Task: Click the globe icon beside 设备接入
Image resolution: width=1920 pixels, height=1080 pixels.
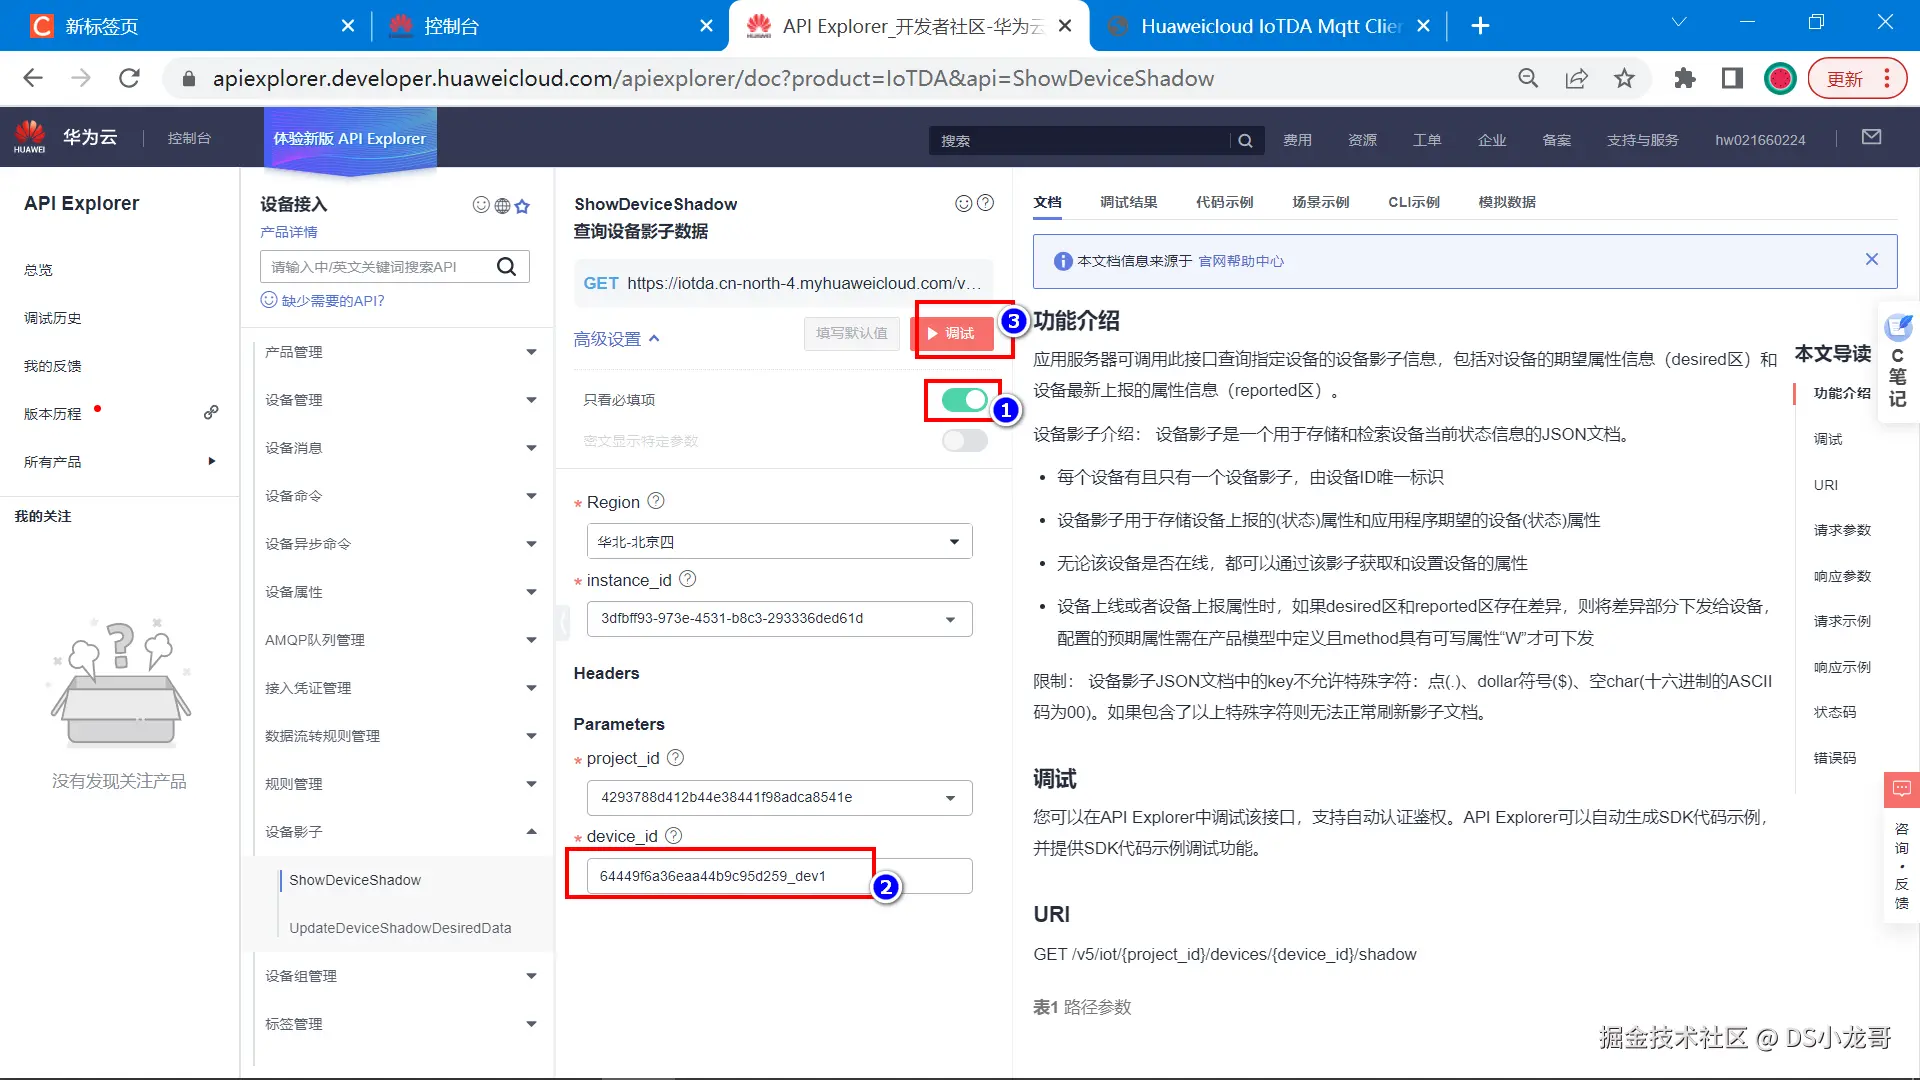Action: [x=502, y=206]
